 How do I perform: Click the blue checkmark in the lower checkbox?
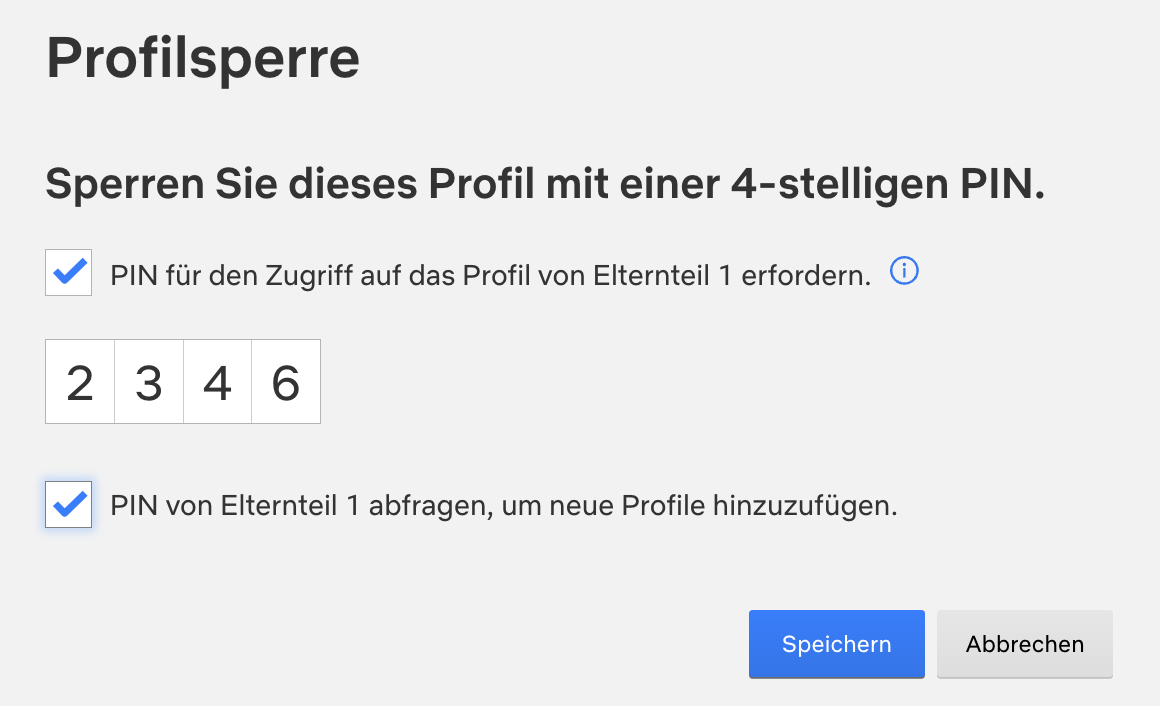point(70,504)
